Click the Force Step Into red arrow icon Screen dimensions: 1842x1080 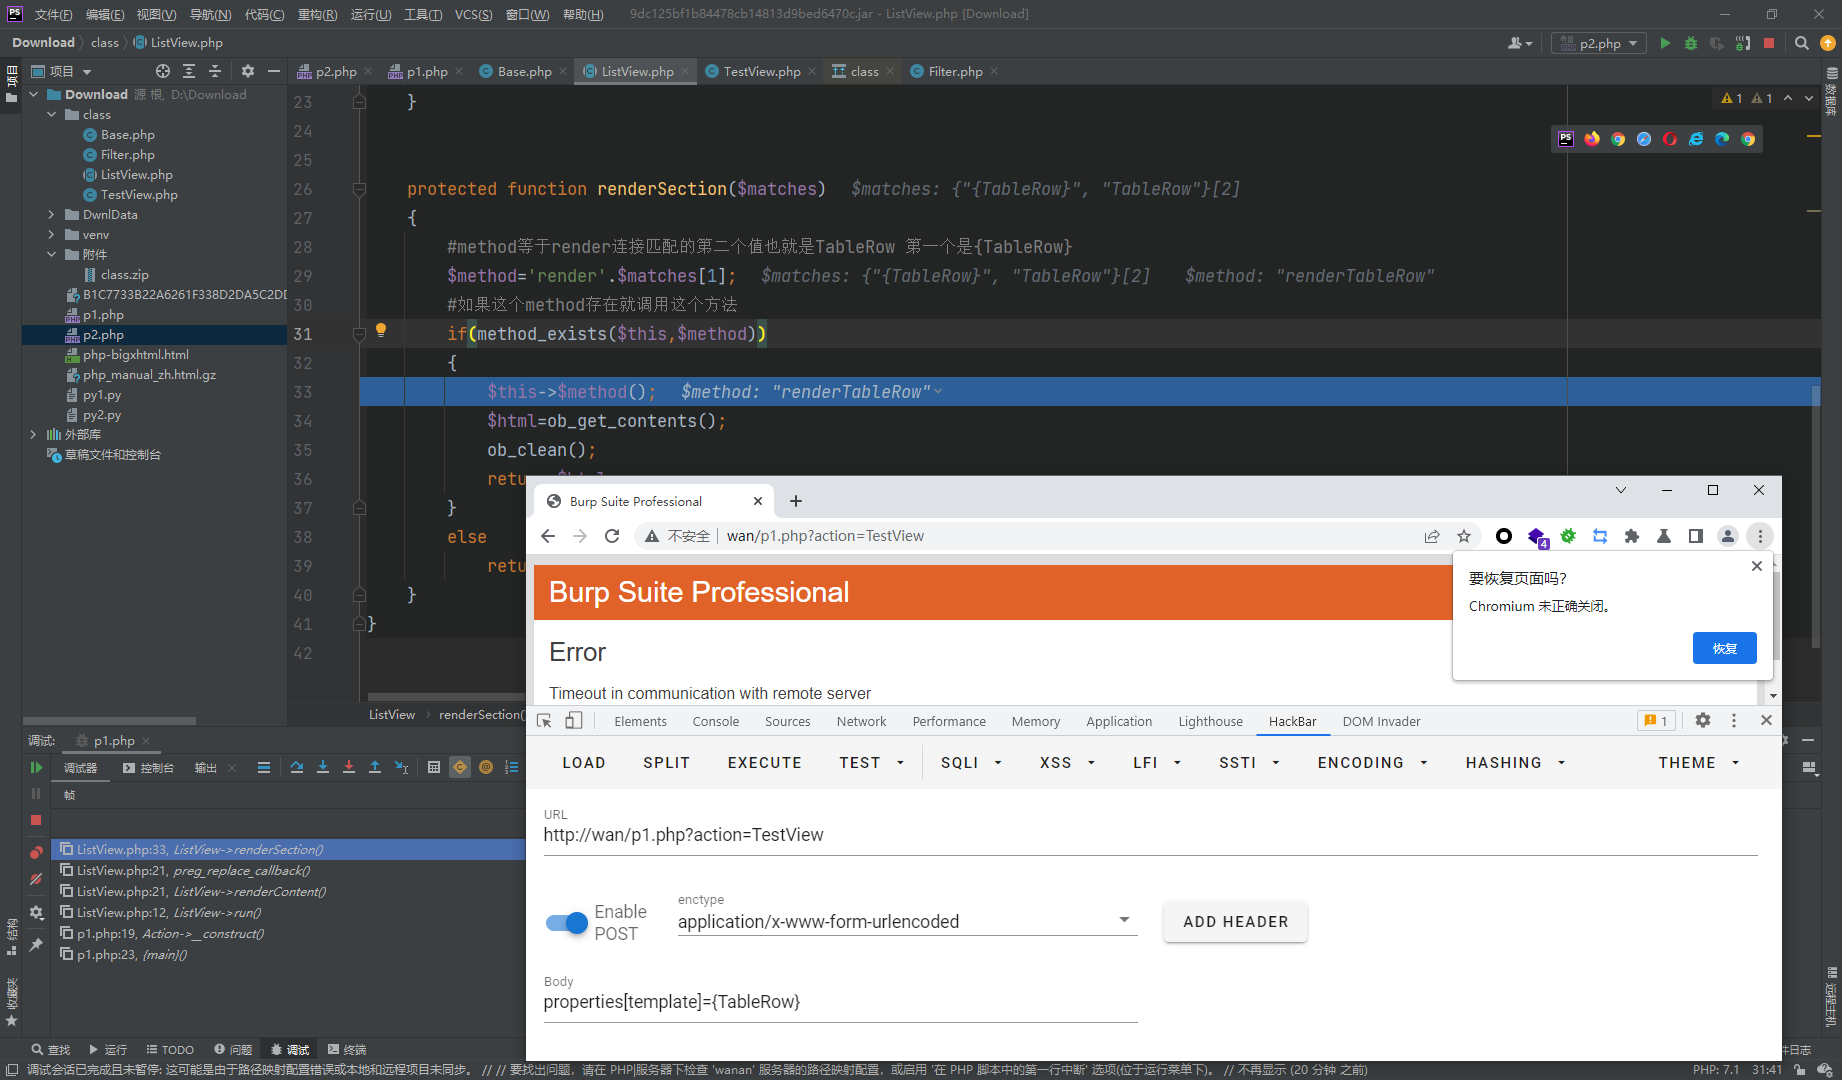point(349,767)
